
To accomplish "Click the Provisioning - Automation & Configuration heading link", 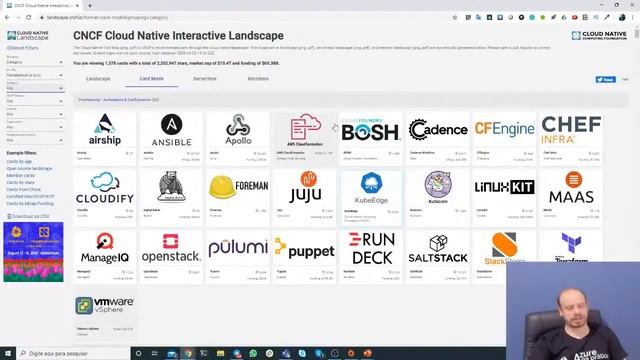I will (x=119, y=100).
